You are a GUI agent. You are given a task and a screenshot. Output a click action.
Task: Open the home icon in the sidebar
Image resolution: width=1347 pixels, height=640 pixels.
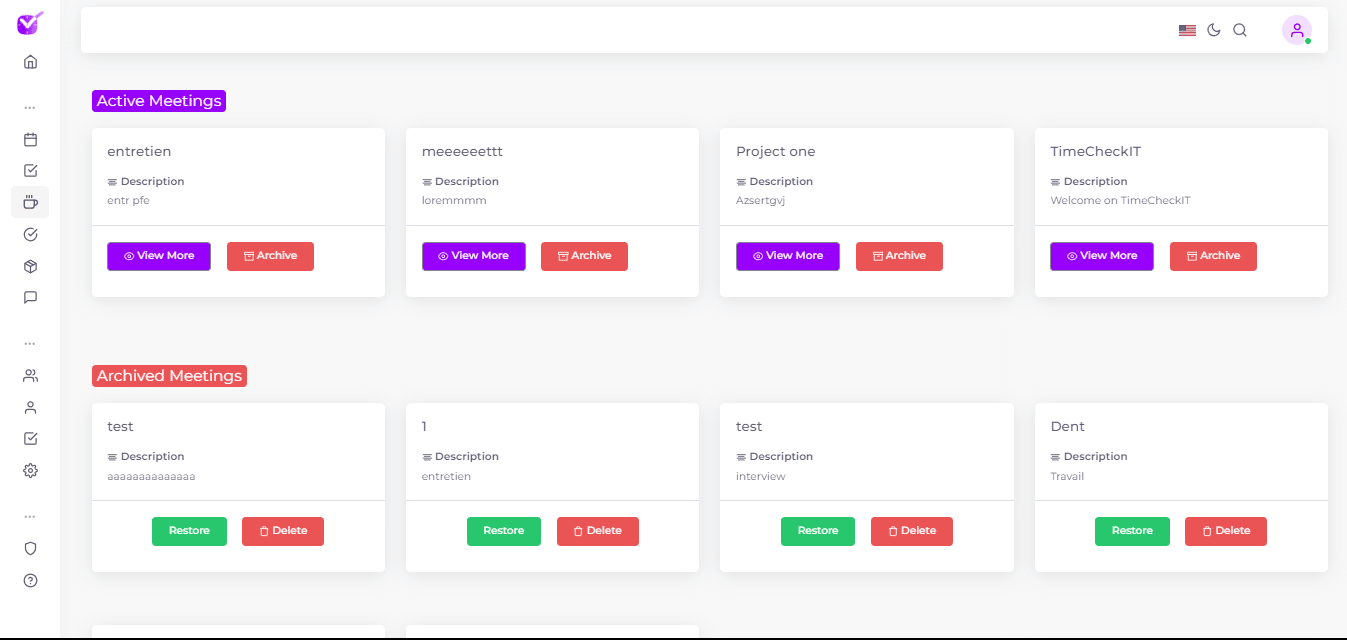point(30,62)
